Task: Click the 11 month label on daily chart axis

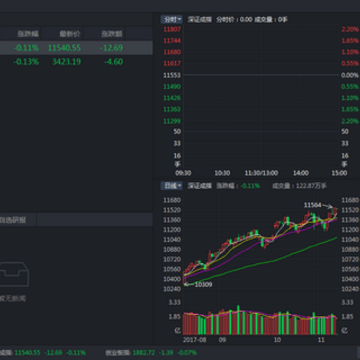Action: click(321, 340)
